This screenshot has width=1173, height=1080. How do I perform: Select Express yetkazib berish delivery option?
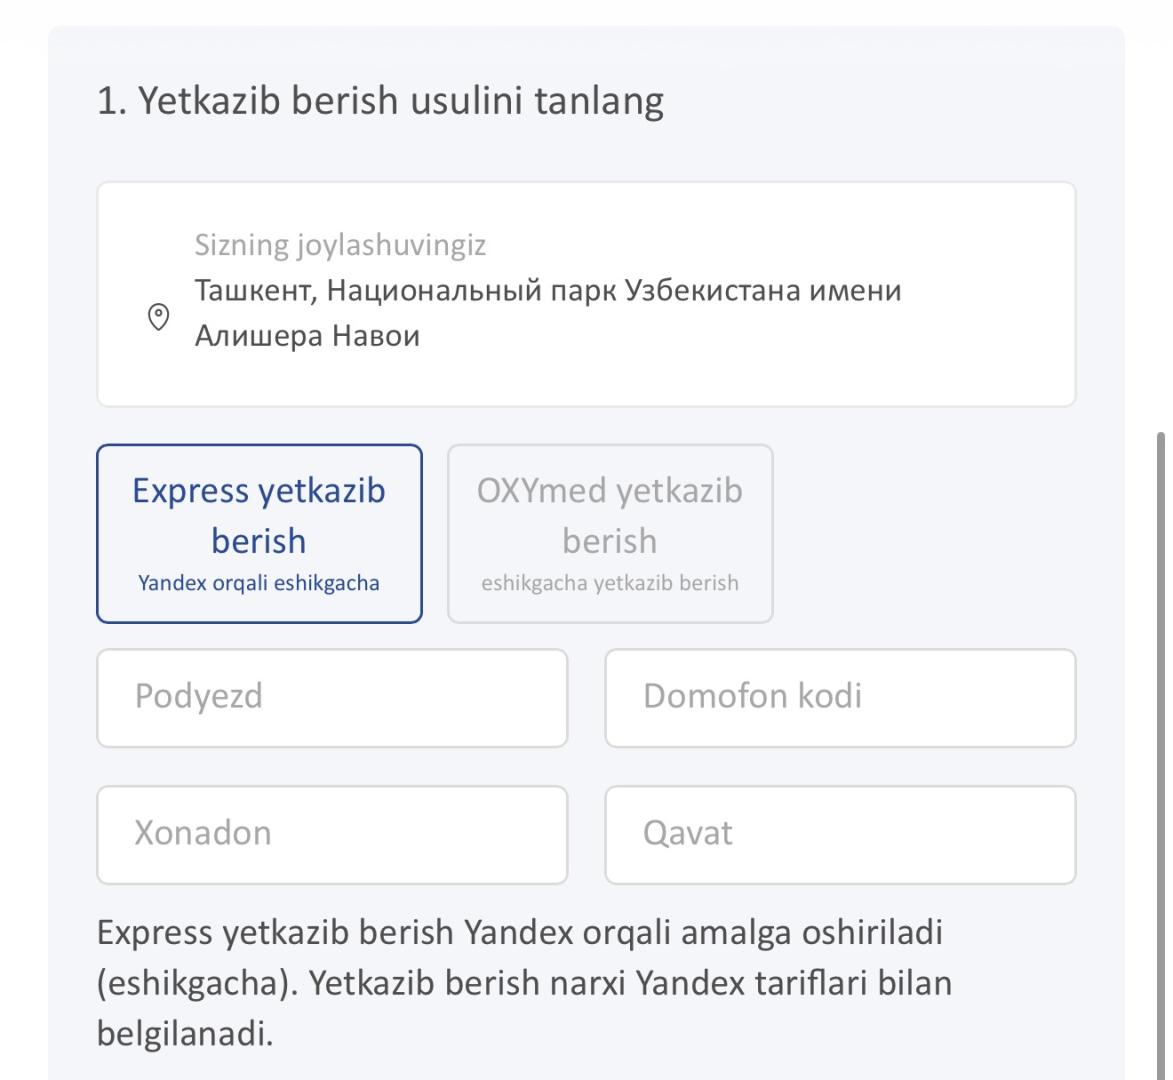(259, 534)
